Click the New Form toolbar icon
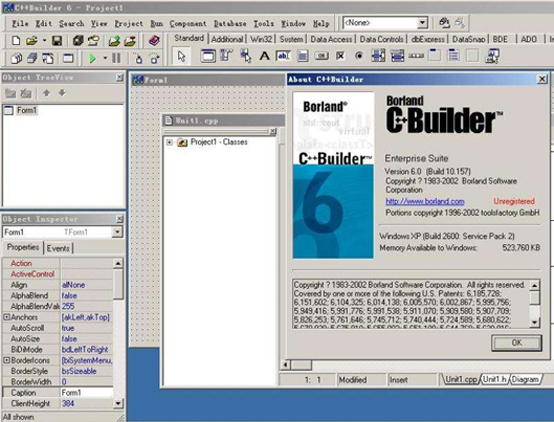Screen dimensions: 554x422 click(x=68, y=58)
